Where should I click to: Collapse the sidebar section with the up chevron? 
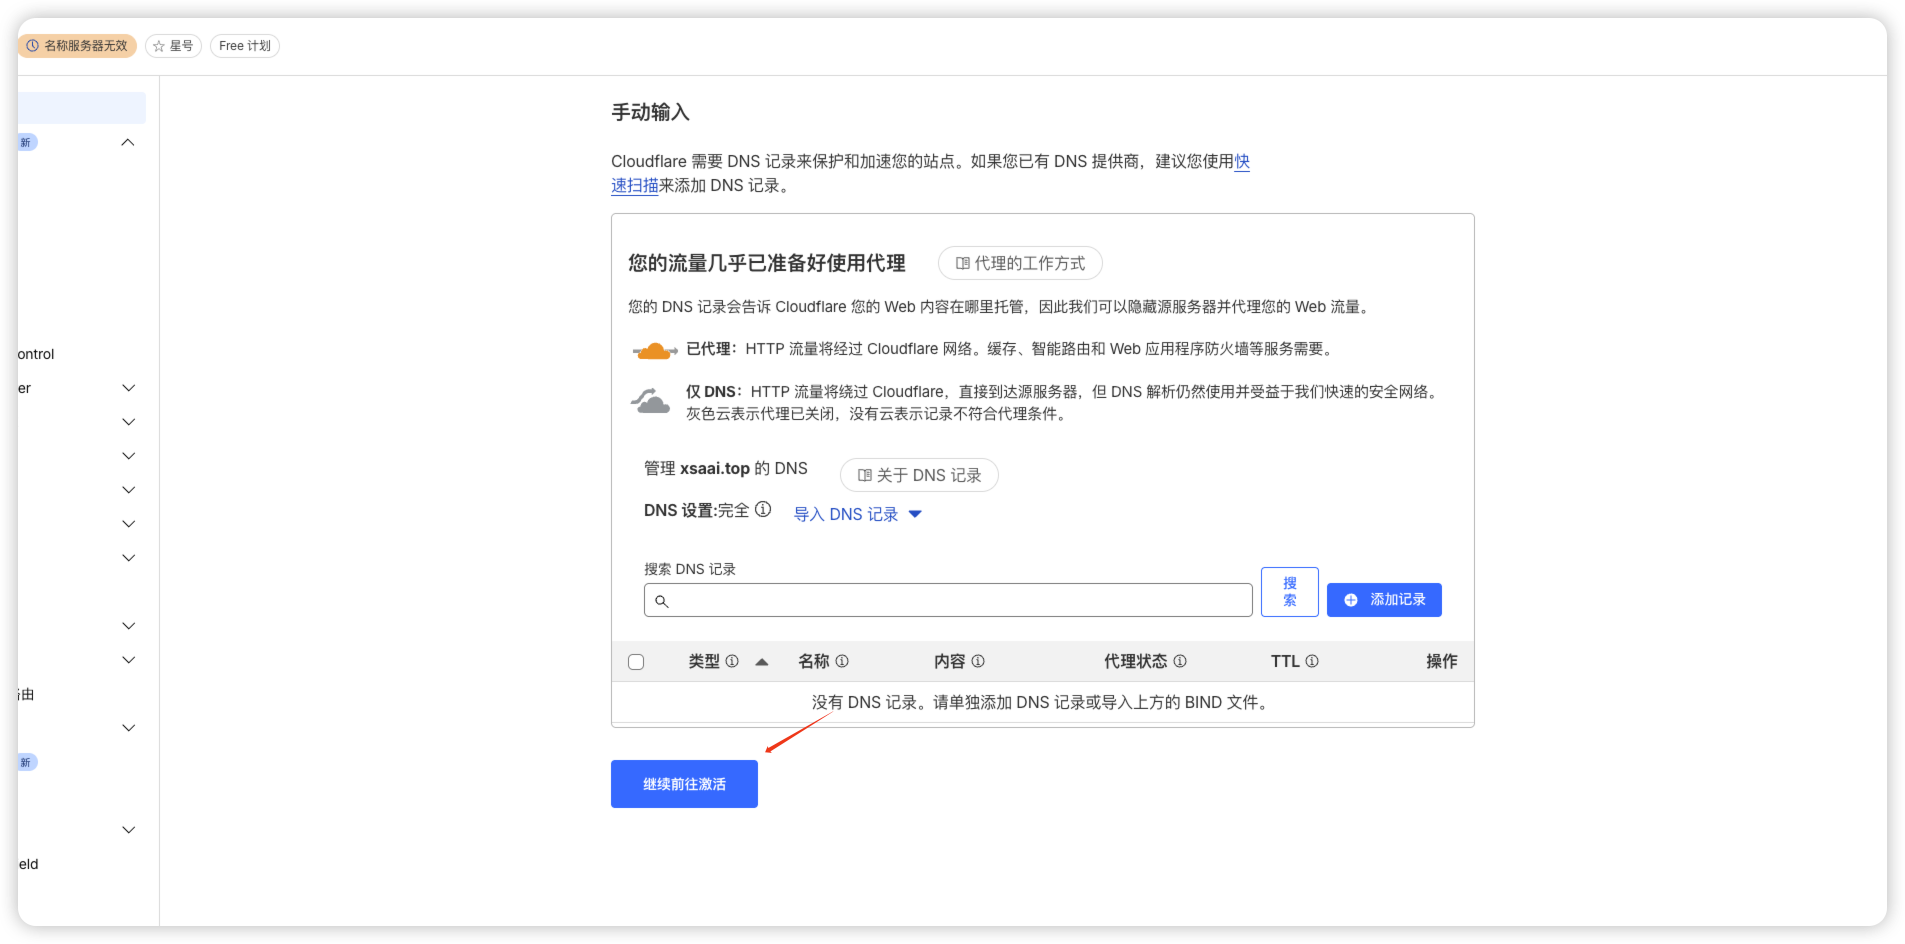tap(128, 142)
